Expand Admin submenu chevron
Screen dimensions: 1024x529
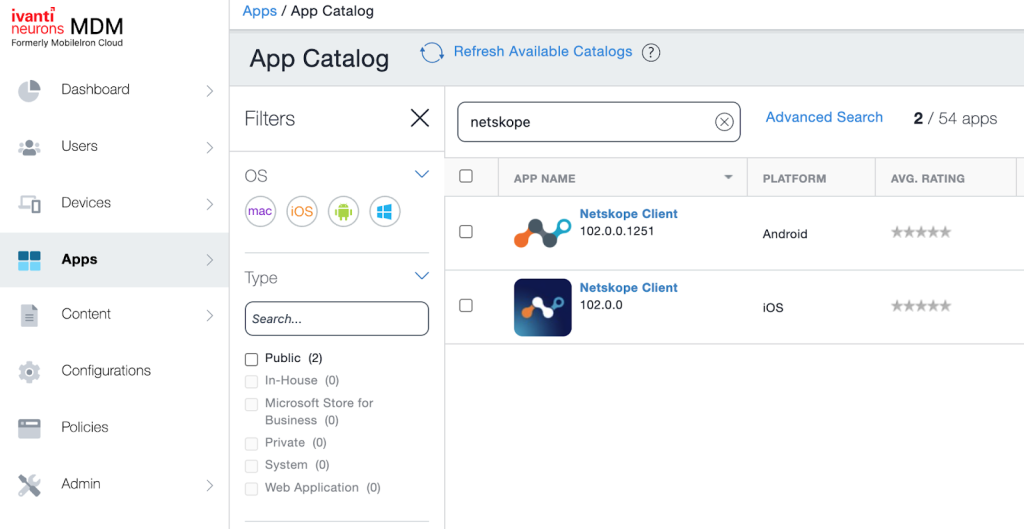(210, 485)
